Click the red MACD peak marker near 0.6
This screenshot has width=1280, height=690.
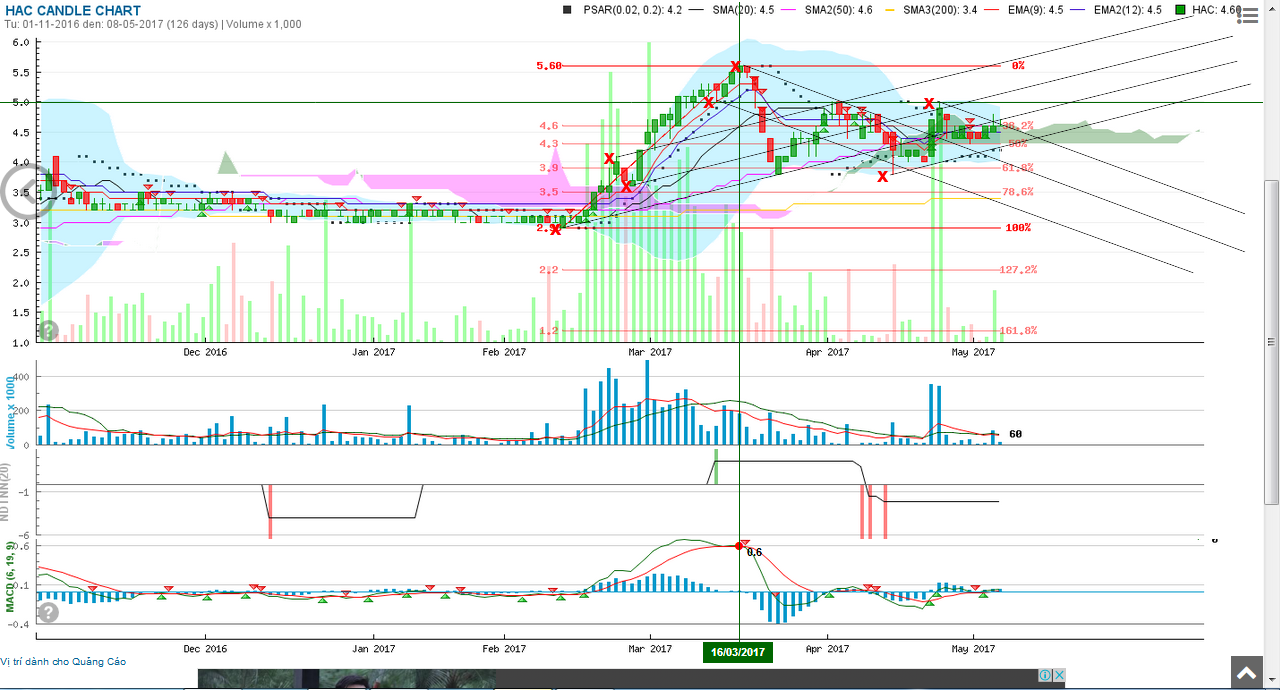(739, 545)
